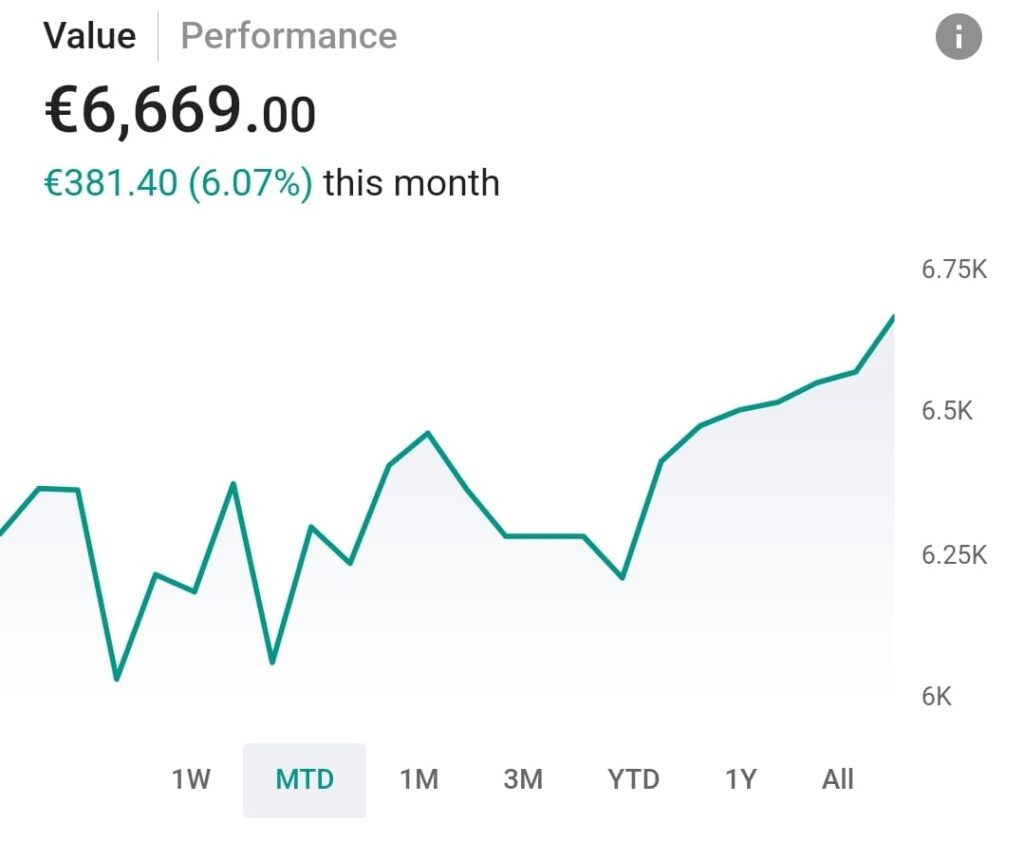Open the info icon for portfolio details
Image resolution: width=1024 pixels, height=841 pixels.
(x=958, y=38)
